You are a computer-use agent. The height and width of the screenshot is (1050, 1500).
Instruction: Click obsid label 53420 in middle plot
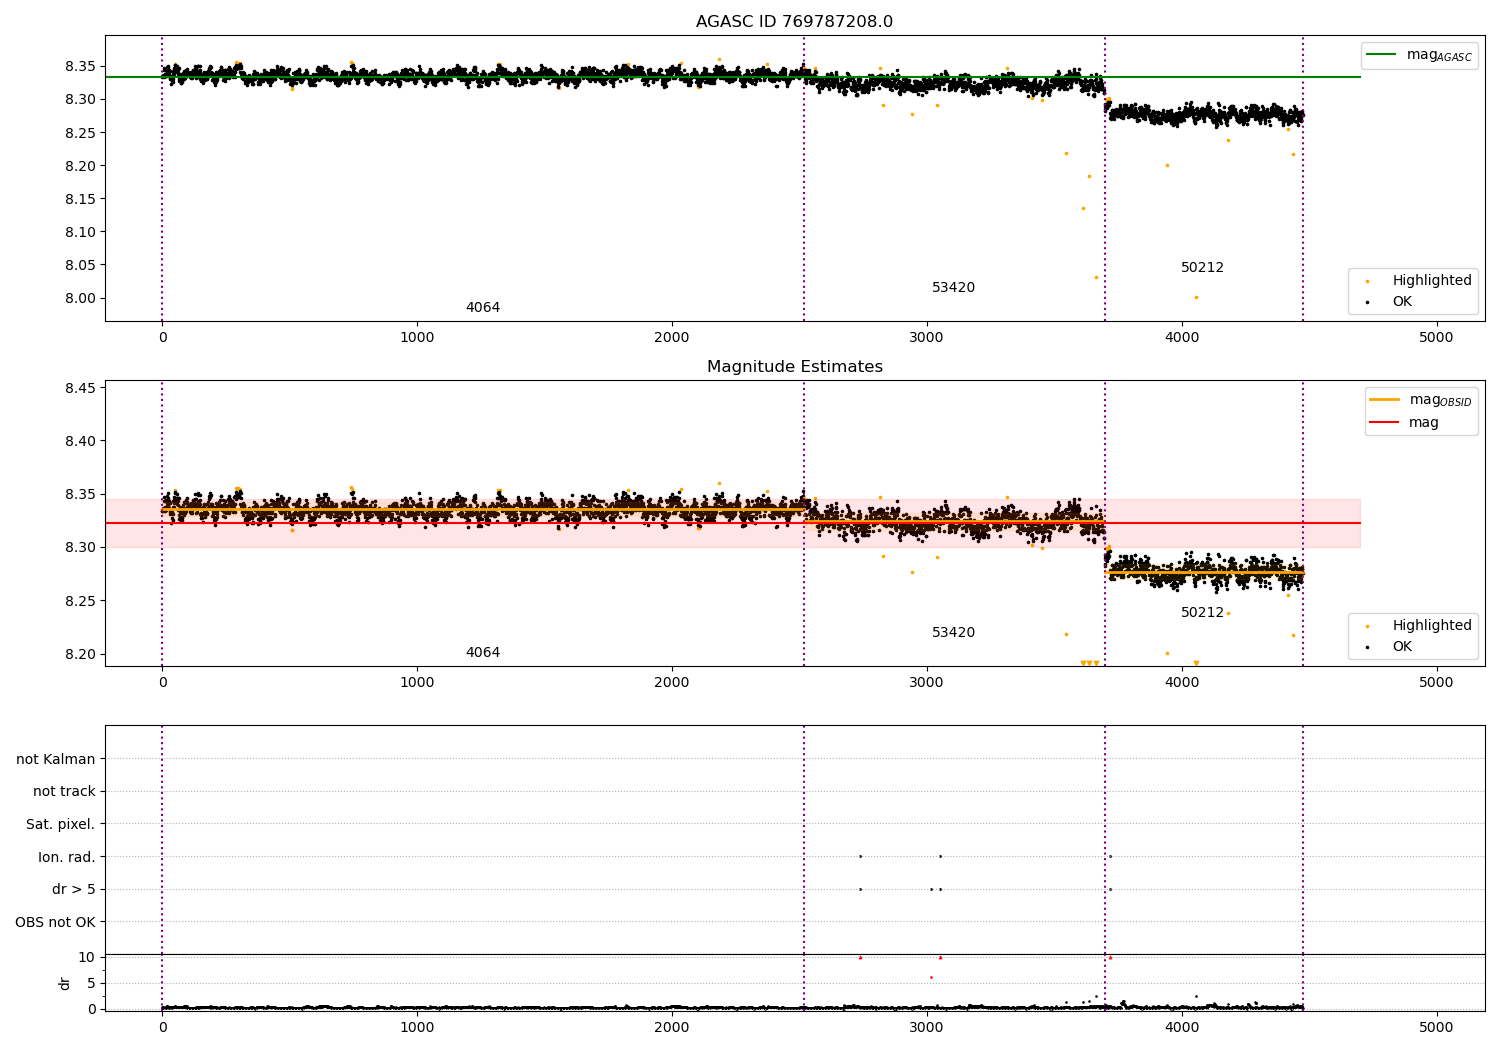(953, 633)
